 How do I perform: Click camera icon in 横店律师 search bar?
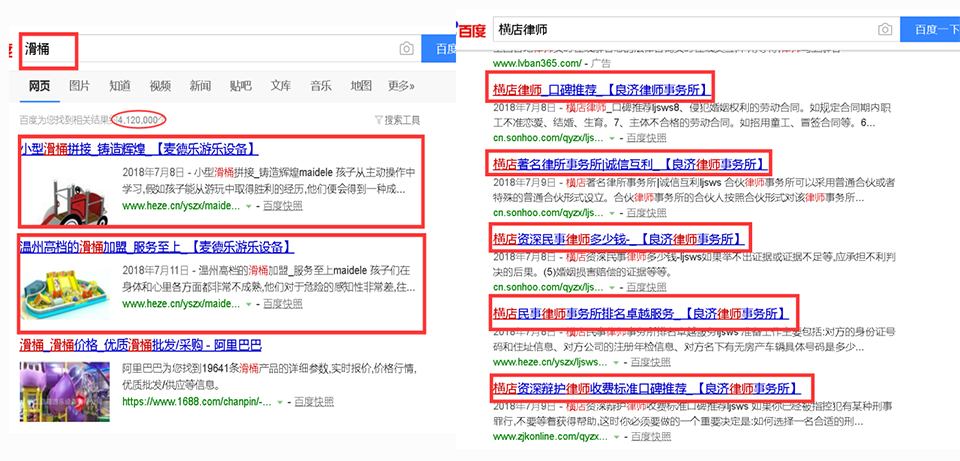[x=884, y=29]
